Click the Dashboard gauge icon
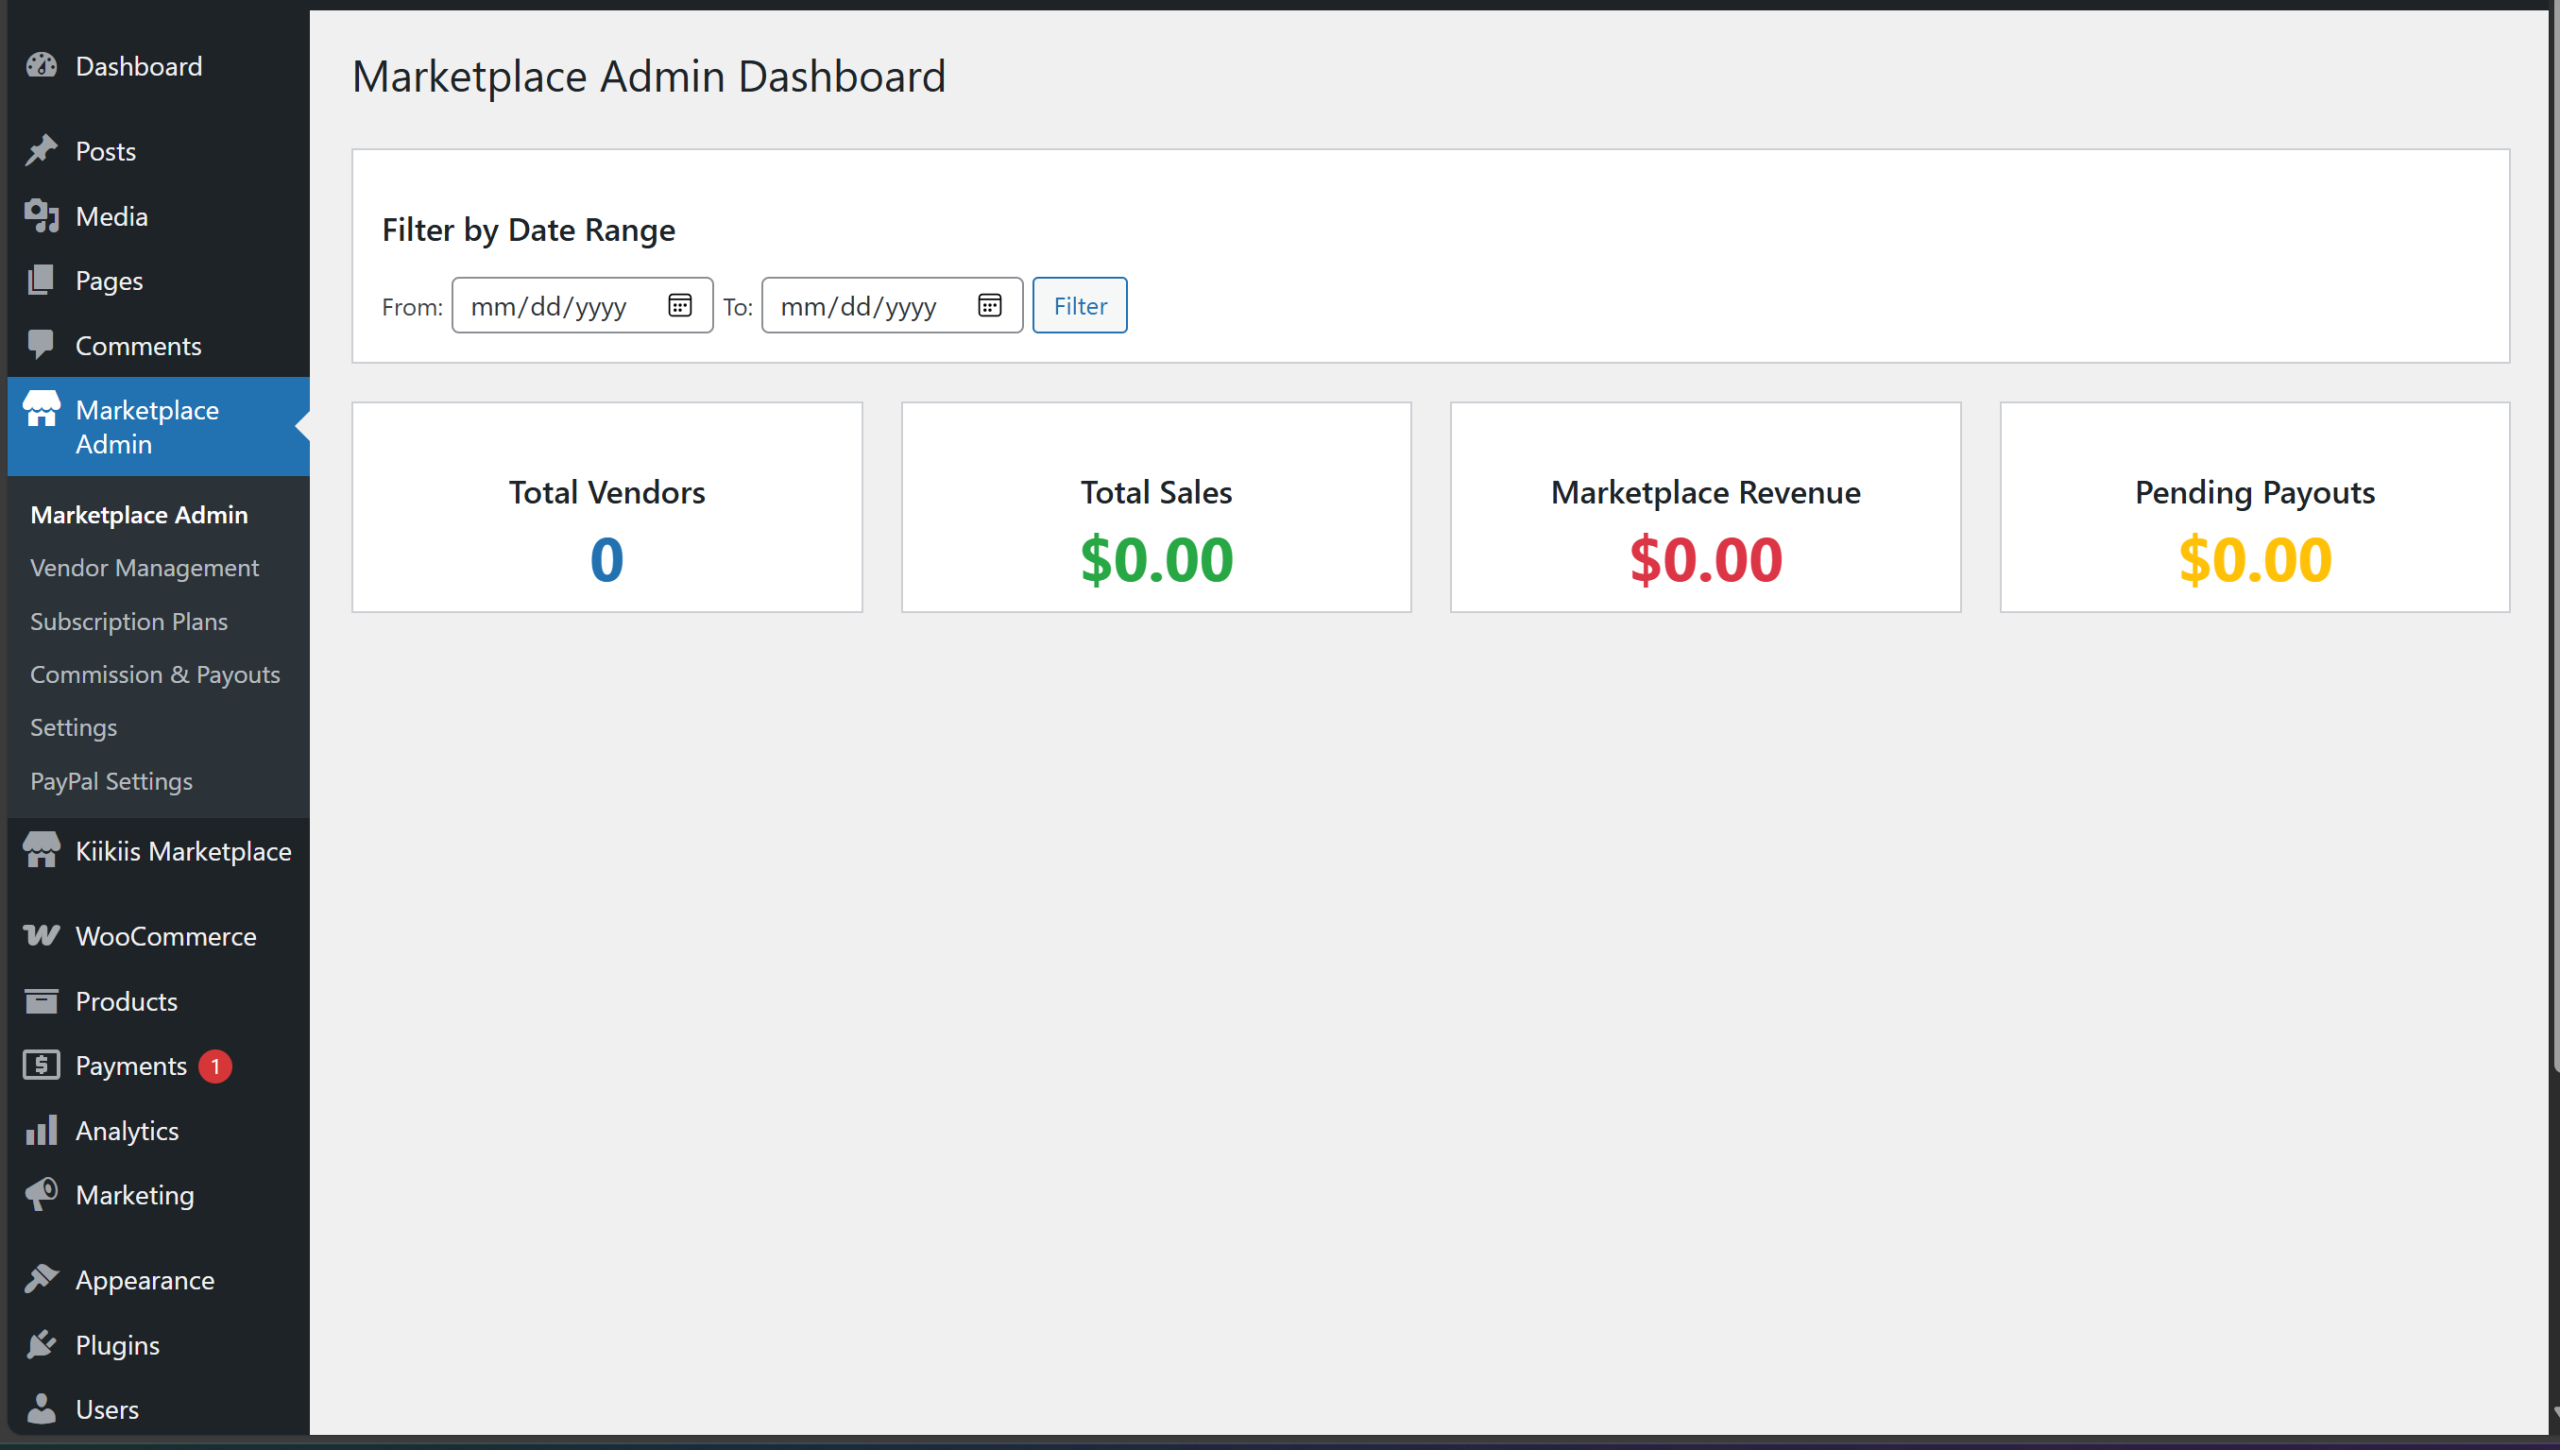The image size is (2560, 1450). (x=41, y=66)
